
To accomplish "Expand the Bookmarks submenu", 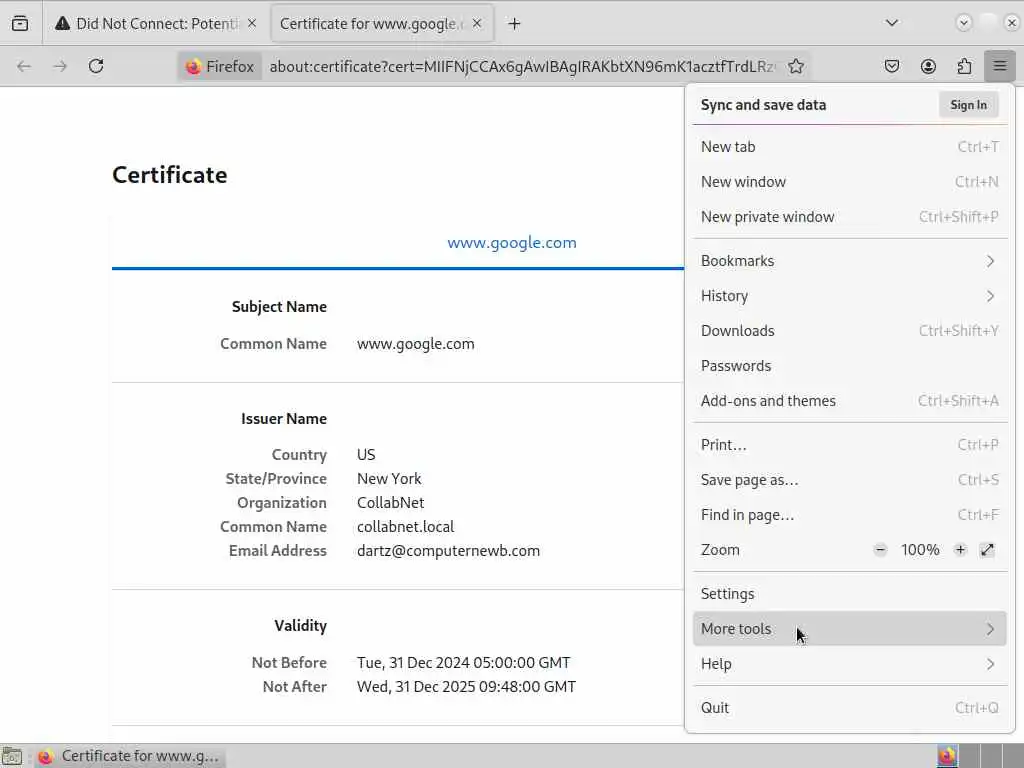I will point(848,261).
